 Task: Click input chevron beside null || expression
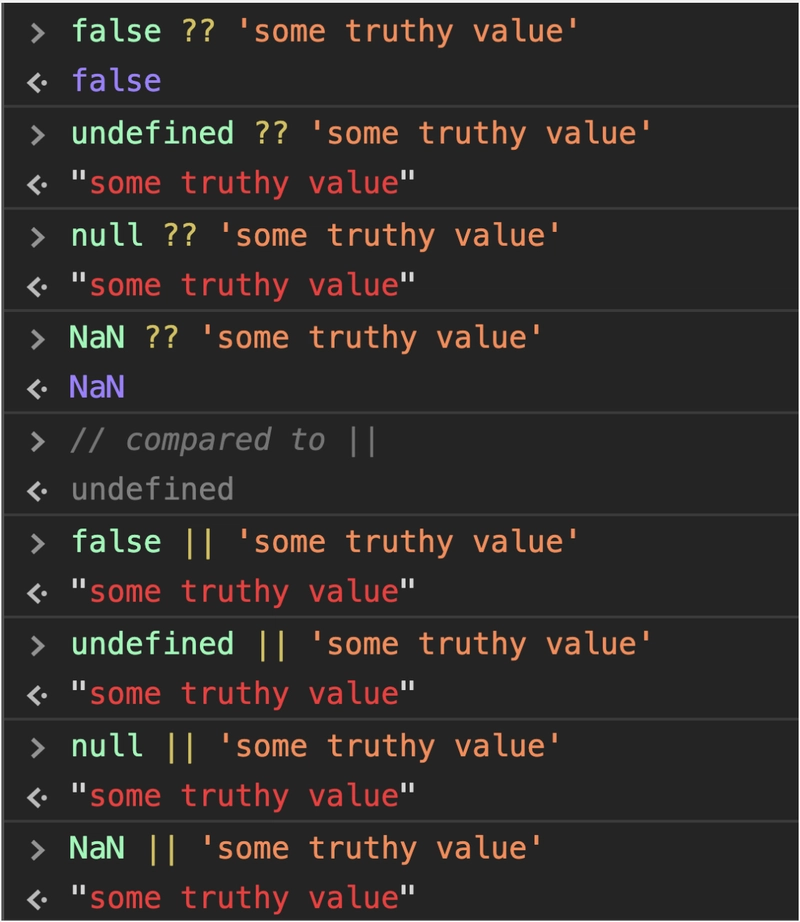[38, 748]
